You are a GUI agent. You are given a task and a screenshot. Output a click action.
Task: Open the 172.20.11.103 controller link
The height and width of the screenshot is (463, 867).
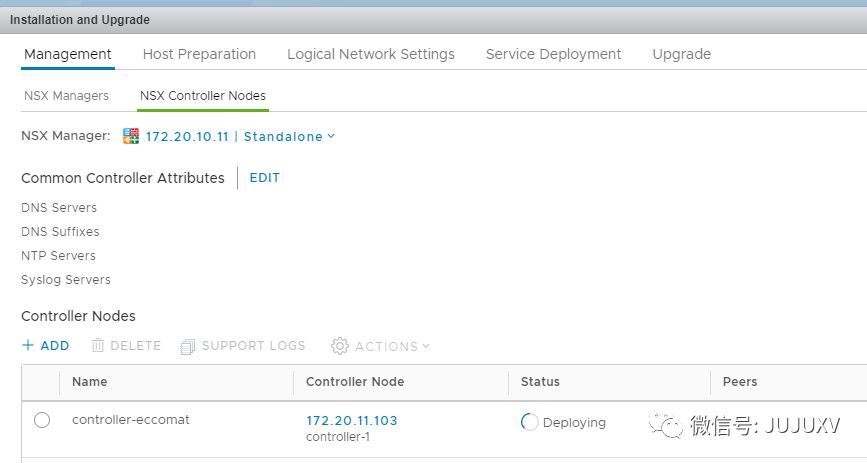click(351, 421)
